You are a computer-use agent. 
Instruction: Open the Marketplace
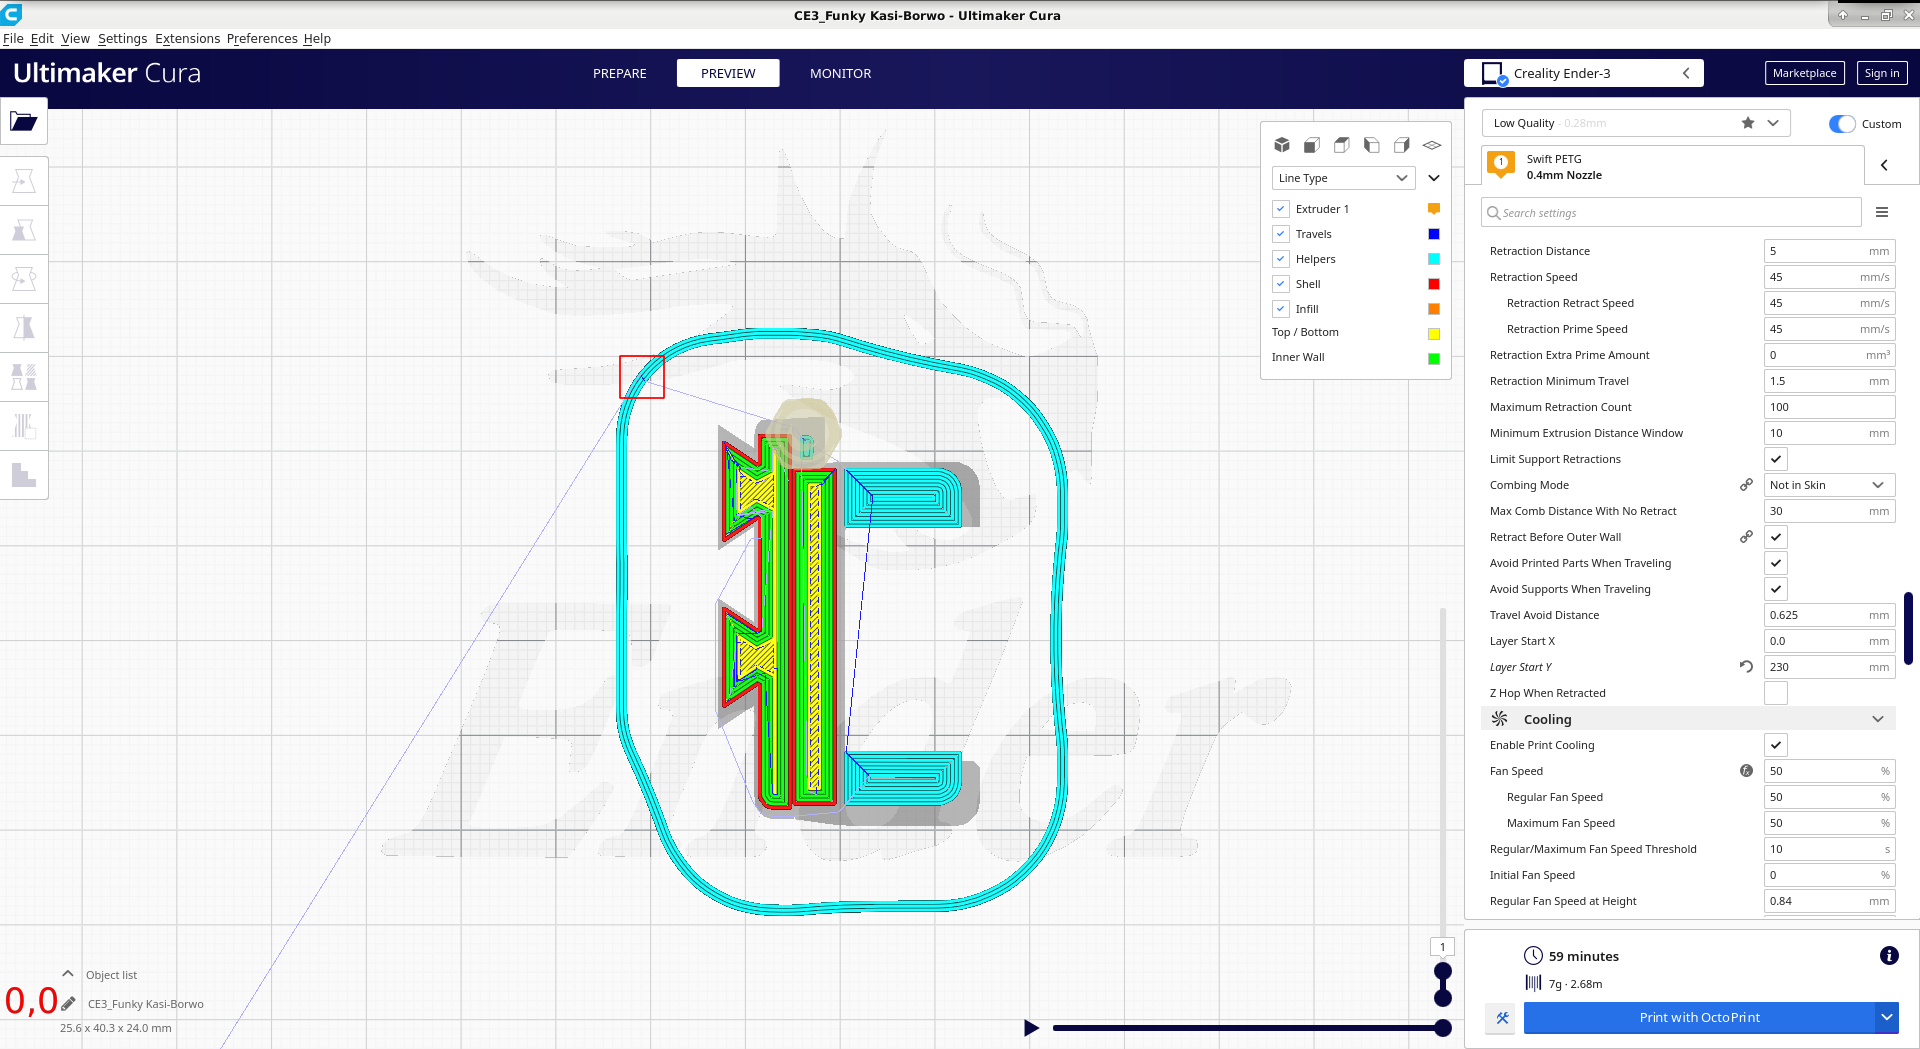1804,73
